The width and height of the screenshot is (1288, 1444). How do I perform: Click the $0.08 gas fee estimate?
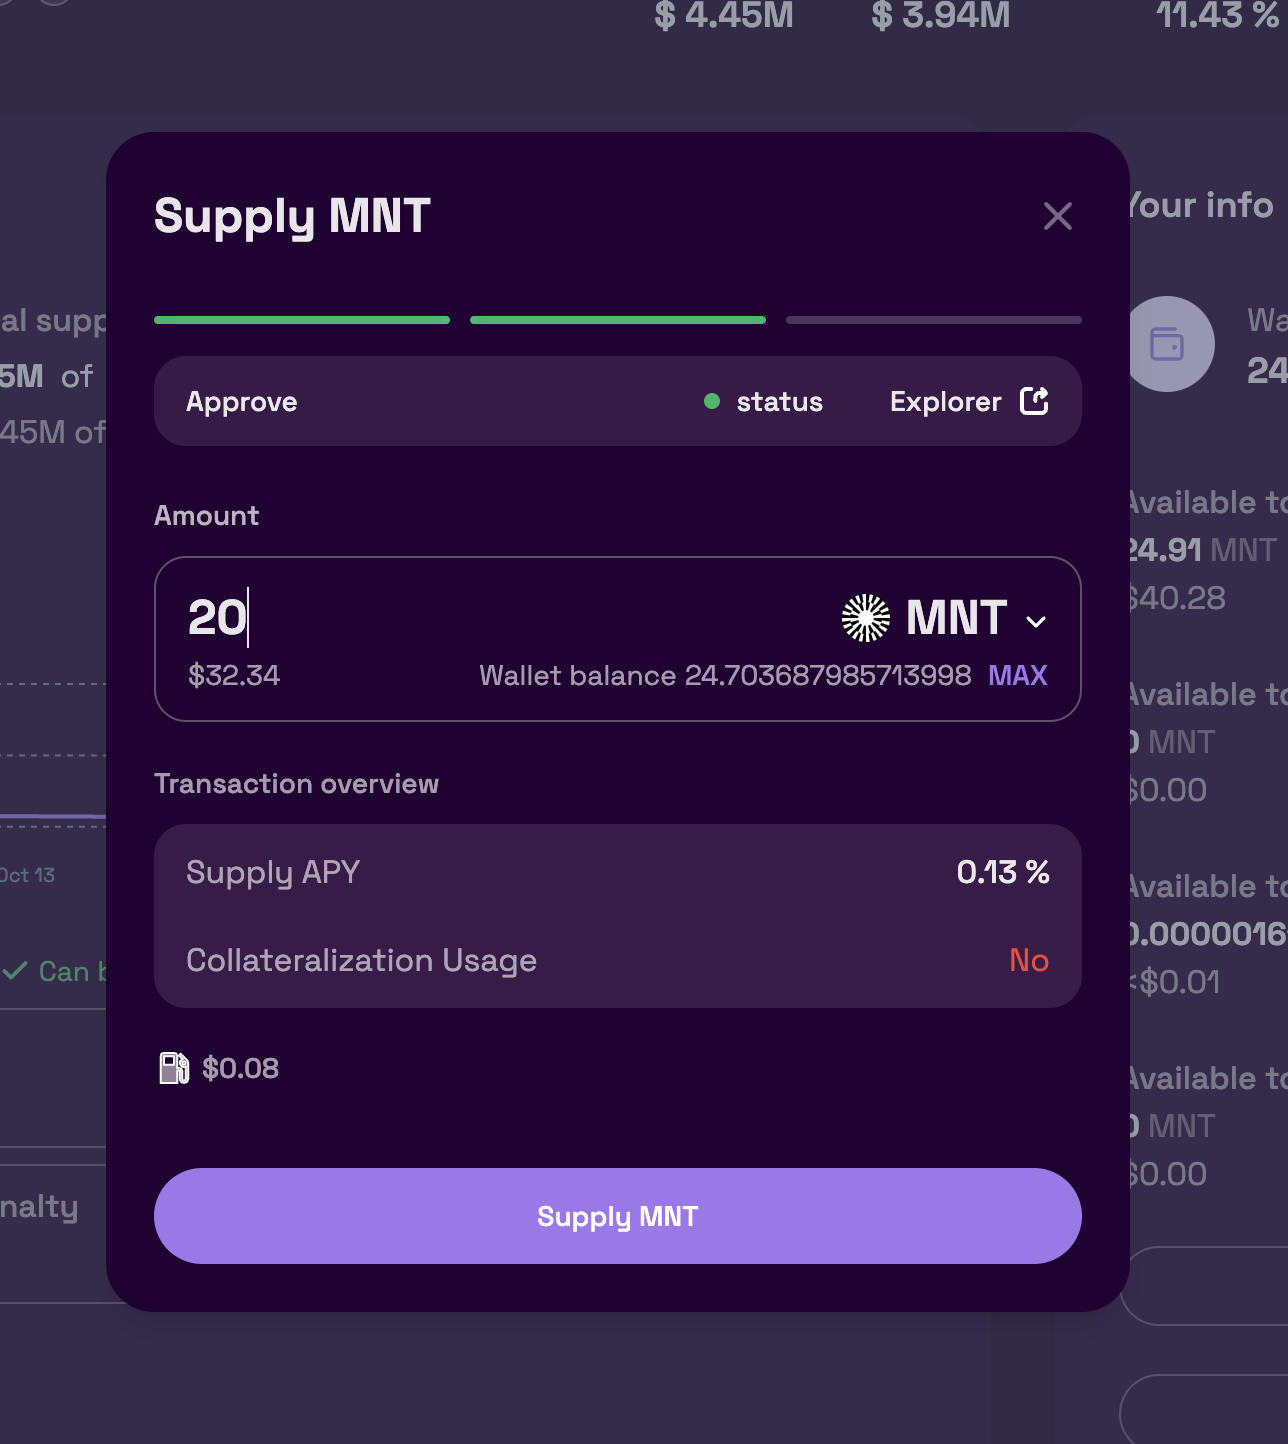pos(240,1068)
